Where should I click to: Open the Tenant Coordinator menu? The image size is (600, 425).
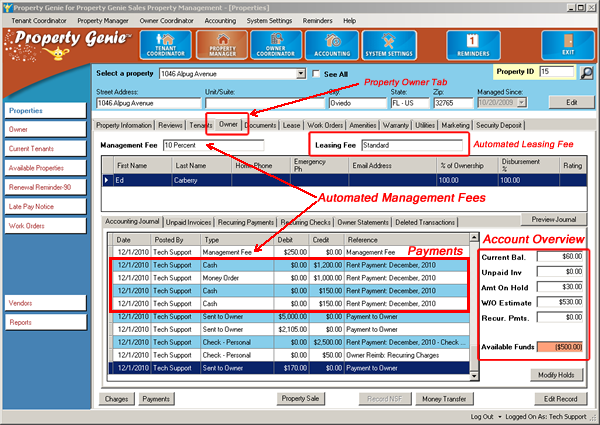coord(39,21)
